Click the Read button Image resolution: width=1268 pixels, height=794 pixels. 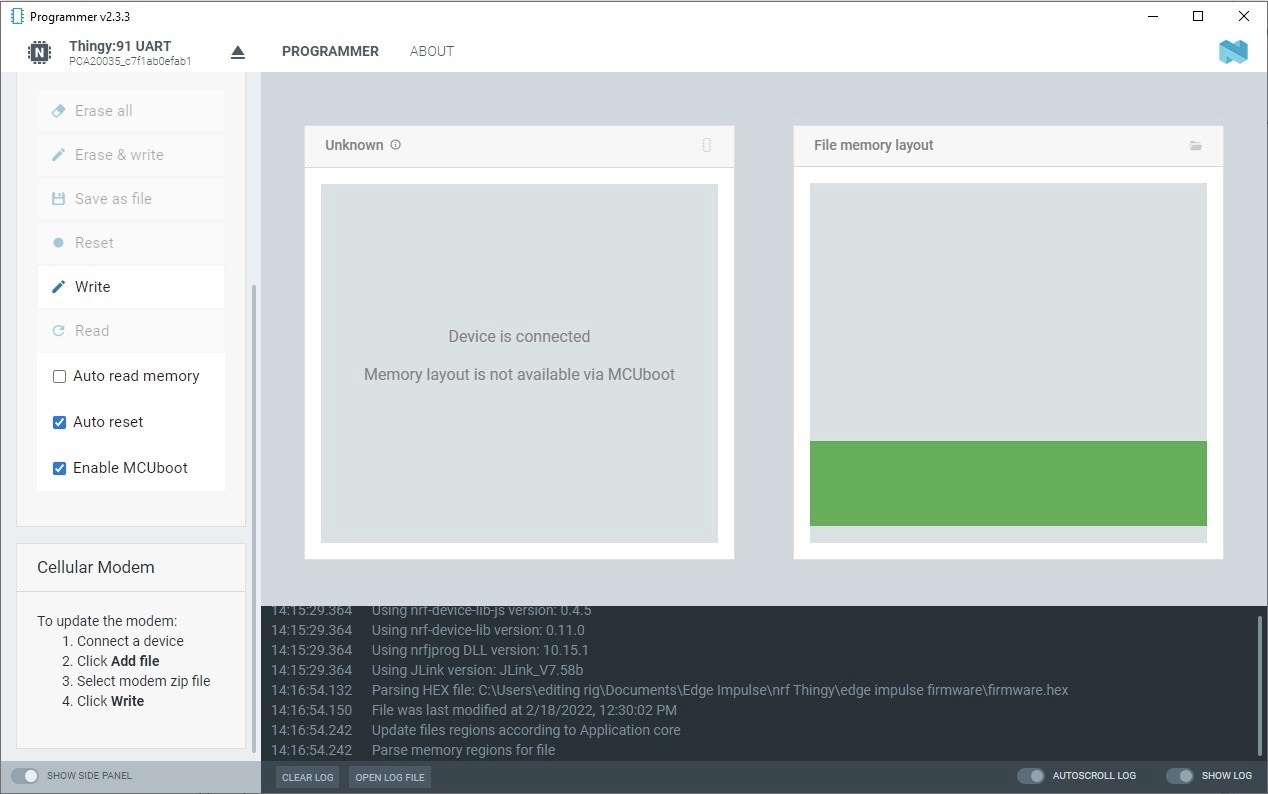coord(131,331)
